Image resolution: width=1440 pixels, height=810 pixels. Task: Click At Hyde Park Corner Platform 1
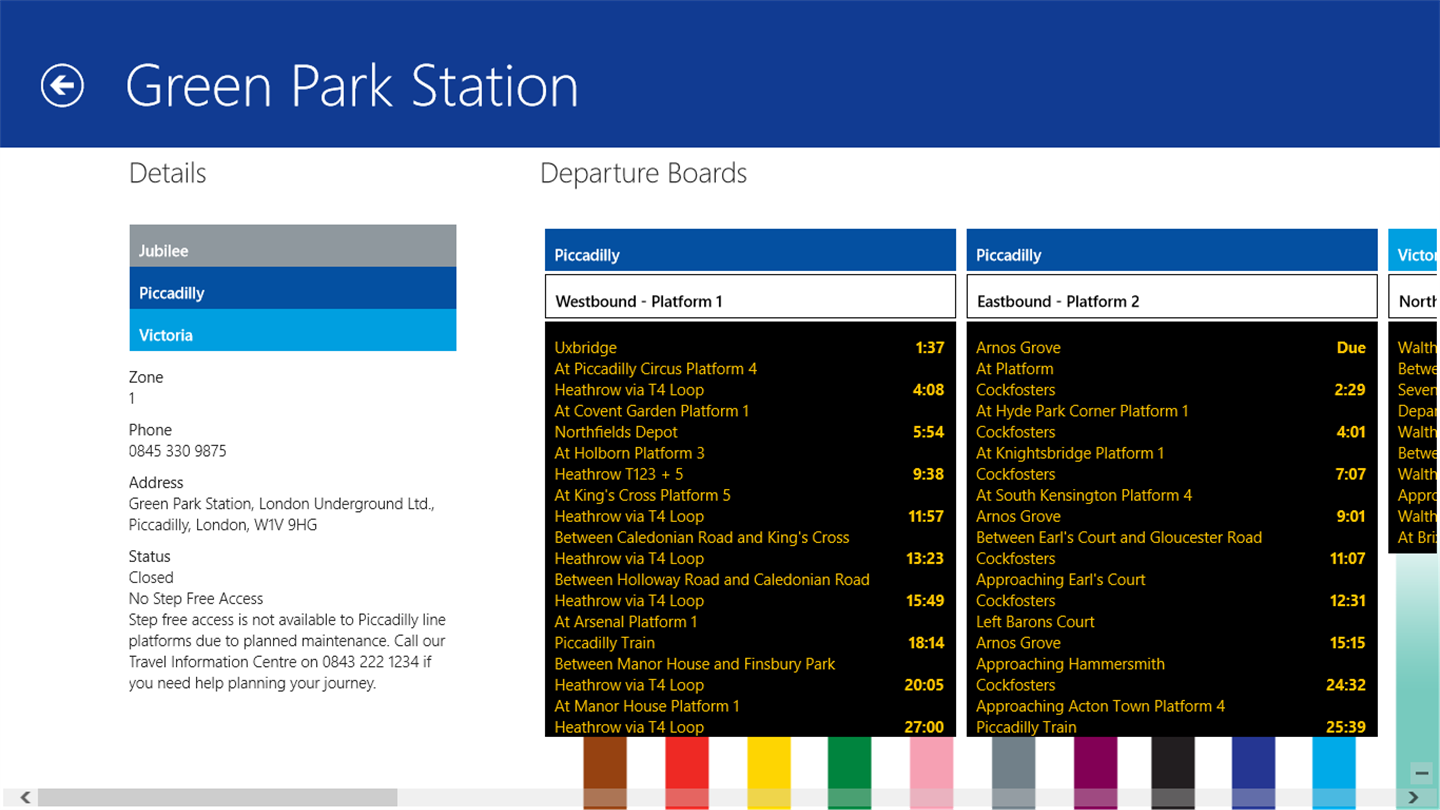click(1083, 411)
